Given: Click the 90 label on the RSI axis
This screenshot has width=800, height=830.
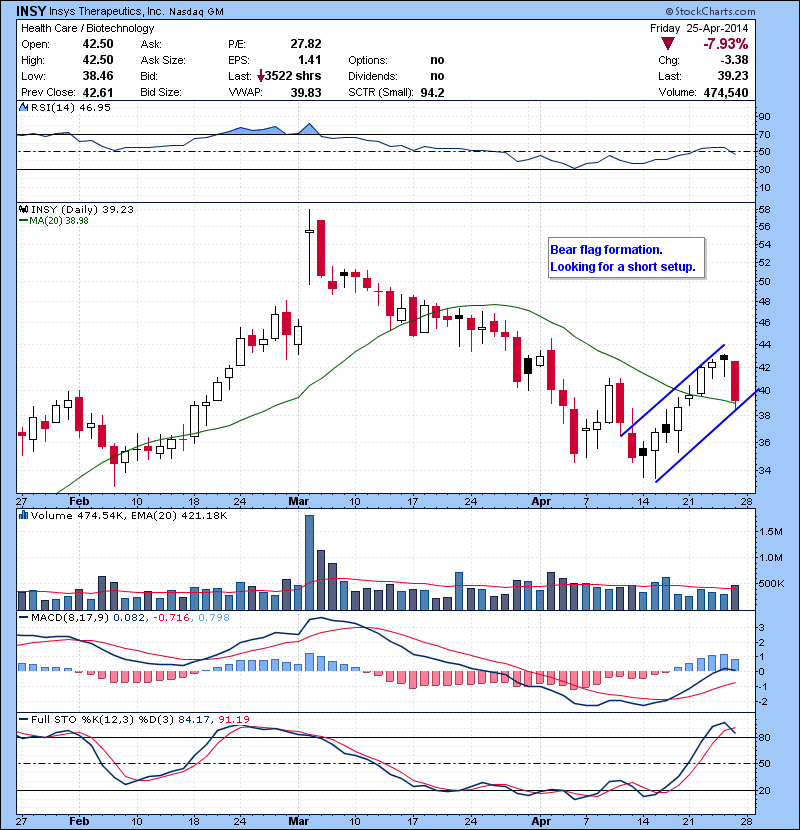Looking at the screenshot, I should pyautogui.click(x=765, y=117).
